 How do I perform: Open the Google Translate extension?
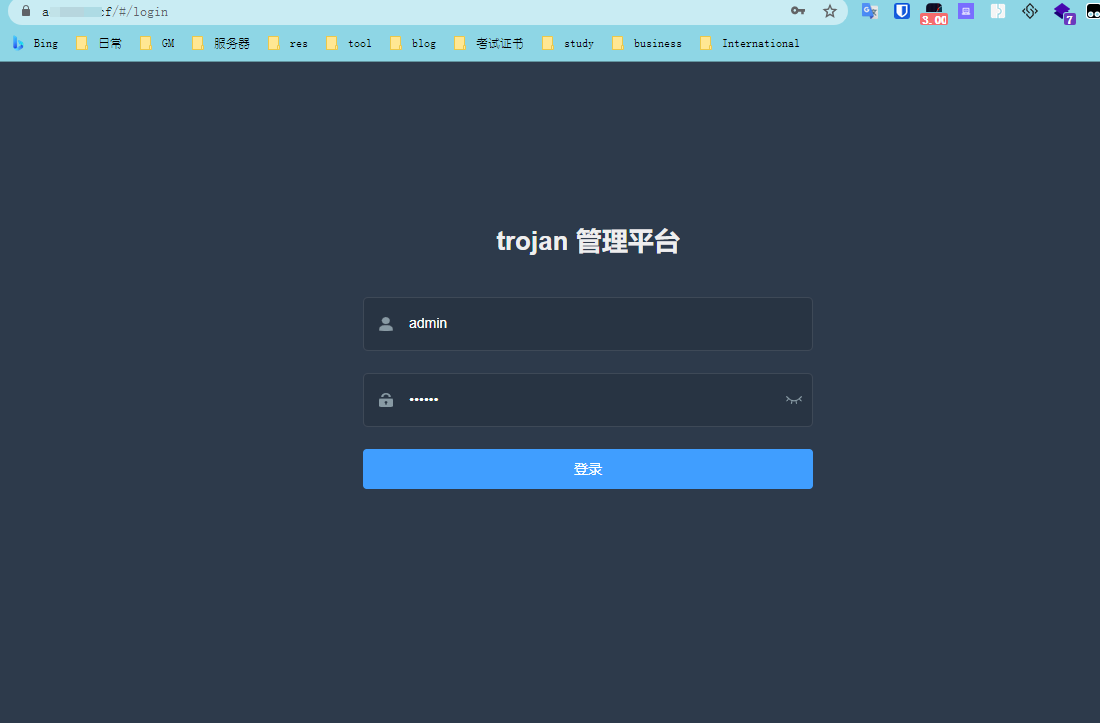[x=870, y=12]
